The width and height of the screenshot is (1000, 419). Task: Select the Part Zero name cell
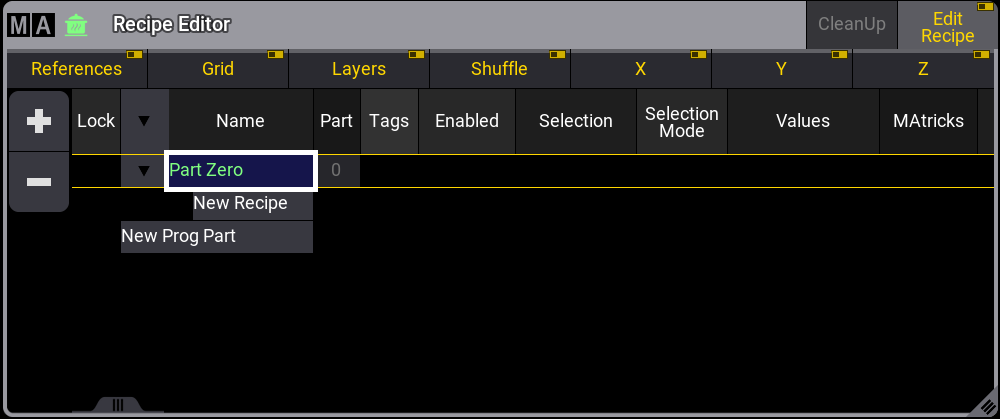pos(241,171)
